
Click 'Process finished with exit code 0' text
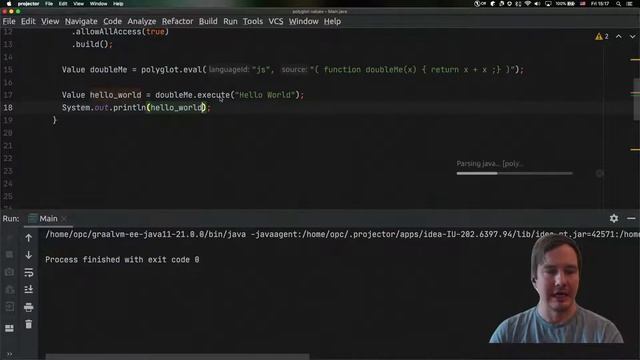pos(122,260)
